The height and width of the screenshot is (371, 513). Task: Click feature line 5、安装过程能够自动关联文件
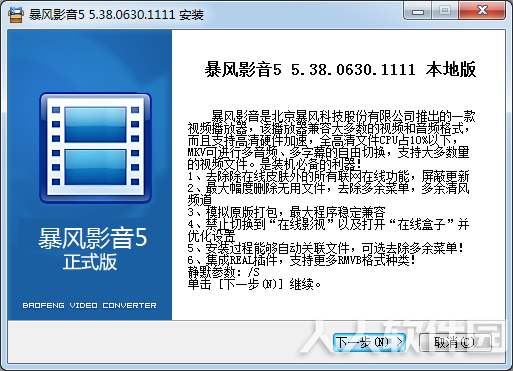point(326,248)
